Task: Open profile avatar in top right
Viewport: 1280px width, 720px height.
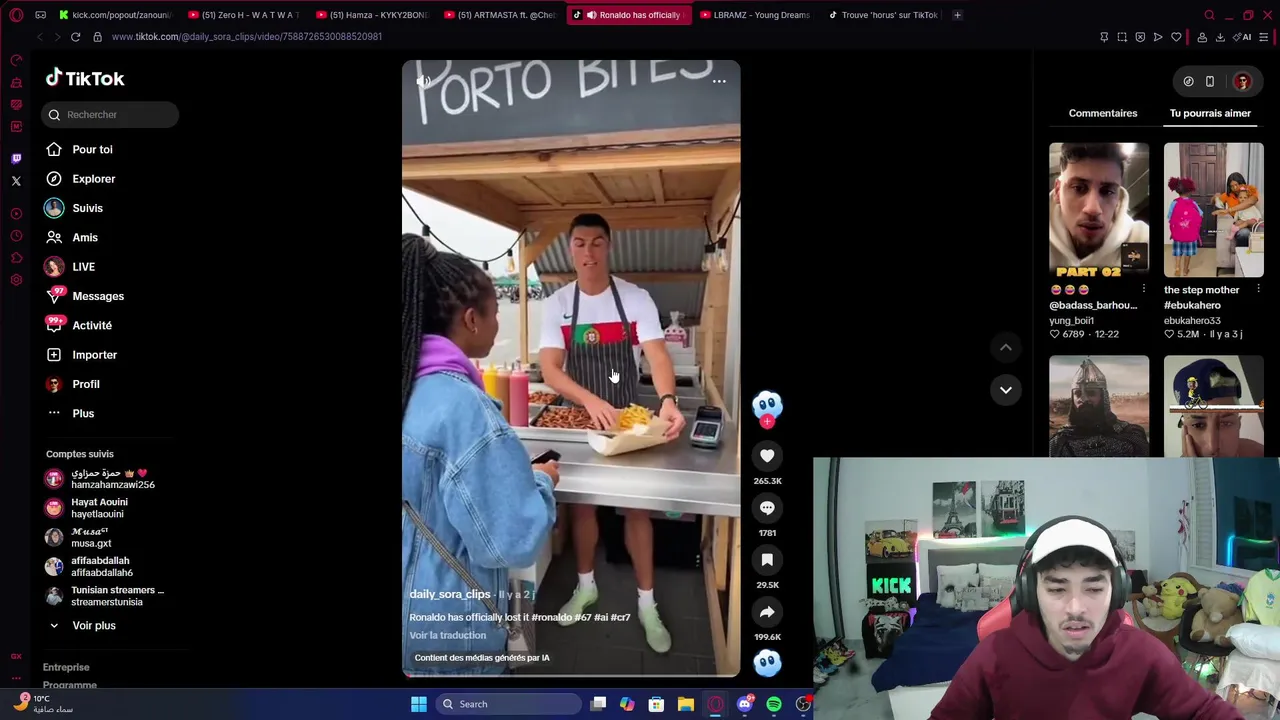Action: 1242,81
